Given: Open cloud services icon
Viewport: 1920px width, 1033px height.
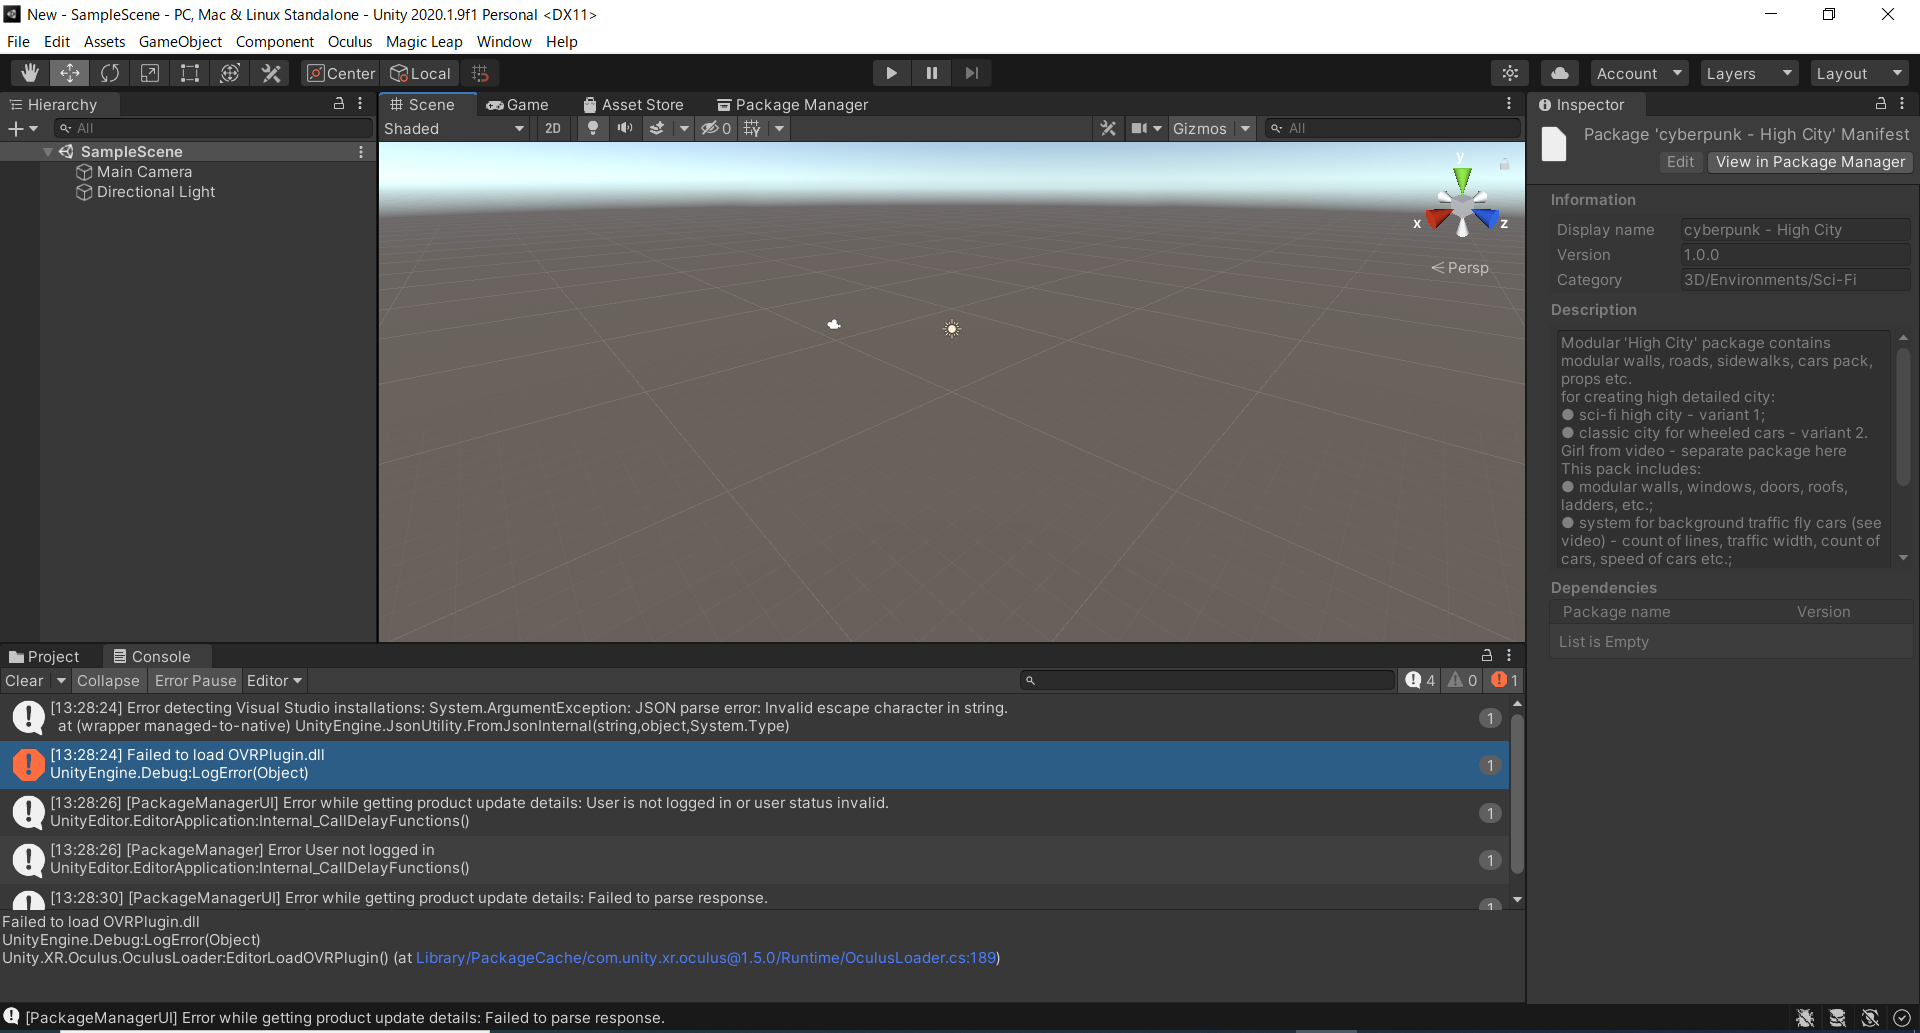Looking at the screenshot, I should pyautogui.click(x=1560, y=73).
